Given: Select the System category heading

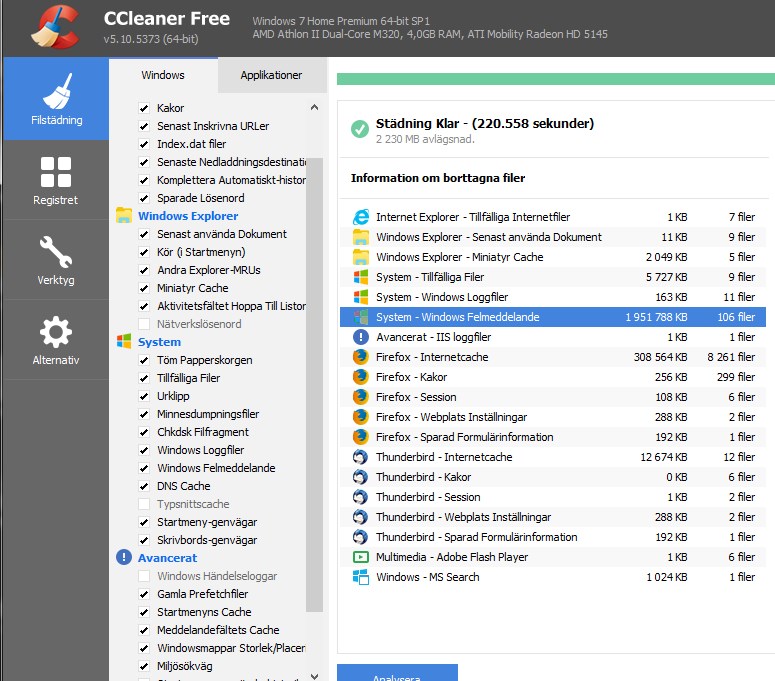Looking at the screenshot, I should point(159,342).
